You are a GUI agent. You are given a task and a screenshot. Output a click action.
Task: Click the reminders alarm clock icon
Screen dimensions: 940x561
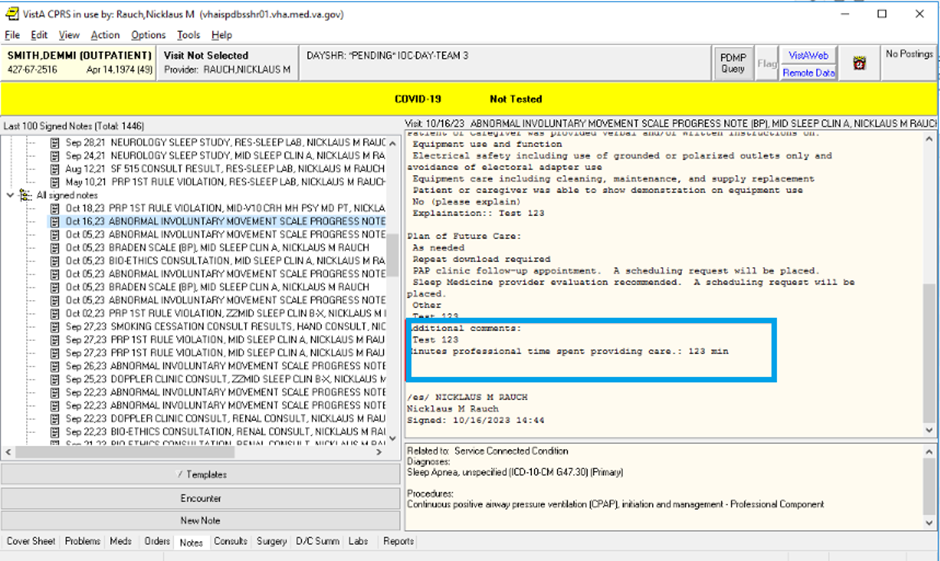tap(859, 63)
